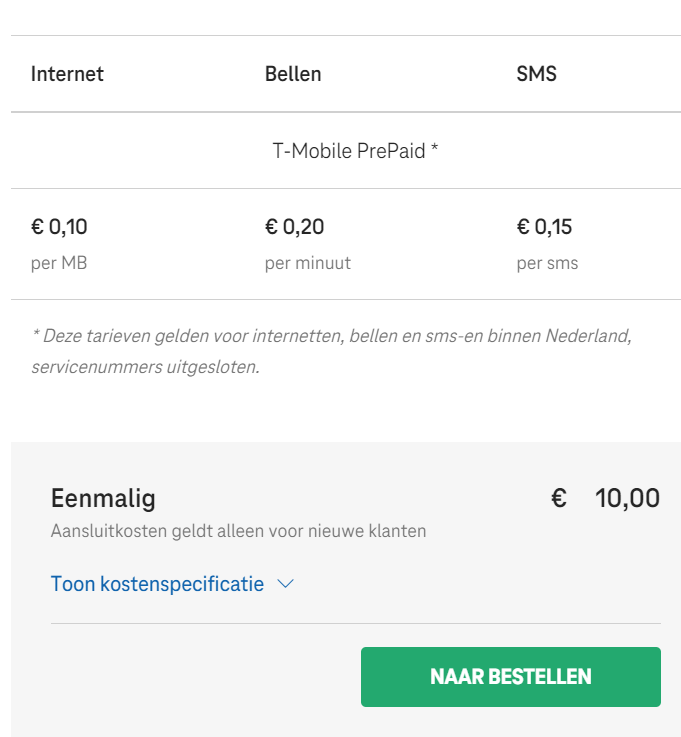This screenshot has height=737, width=681.
Task: Click the servicenummers uitgesloten footnote line
Action: (x=145, y=367)
